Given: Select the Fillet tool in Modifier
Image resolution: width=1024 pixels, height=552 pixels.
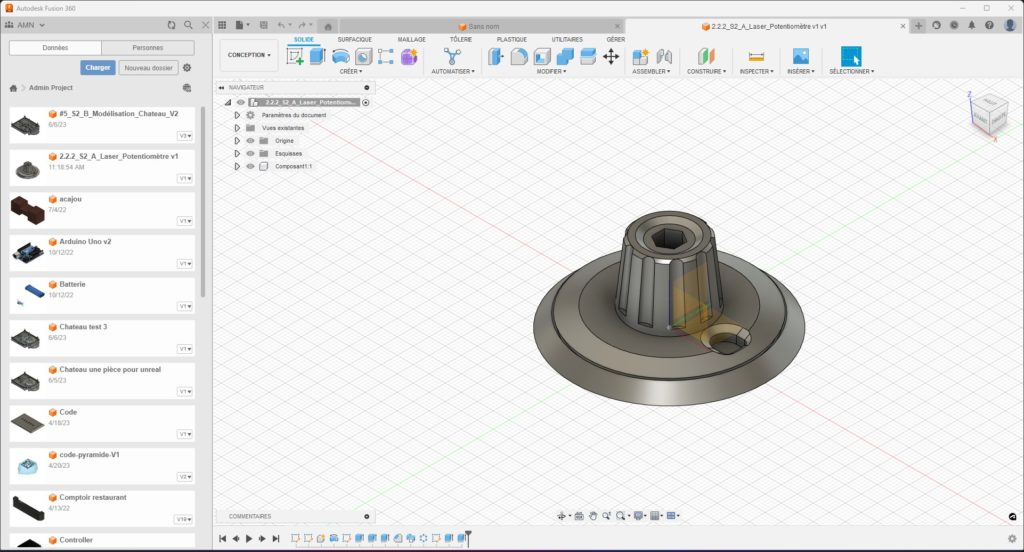Looking at the screenshot, I should pyautogui.click(x=519, y=57).
